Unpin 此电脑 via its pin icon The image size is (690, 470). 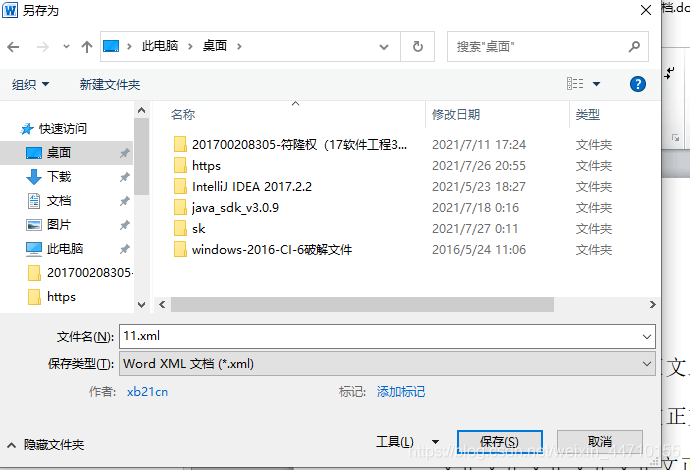[x=125, y=249]
